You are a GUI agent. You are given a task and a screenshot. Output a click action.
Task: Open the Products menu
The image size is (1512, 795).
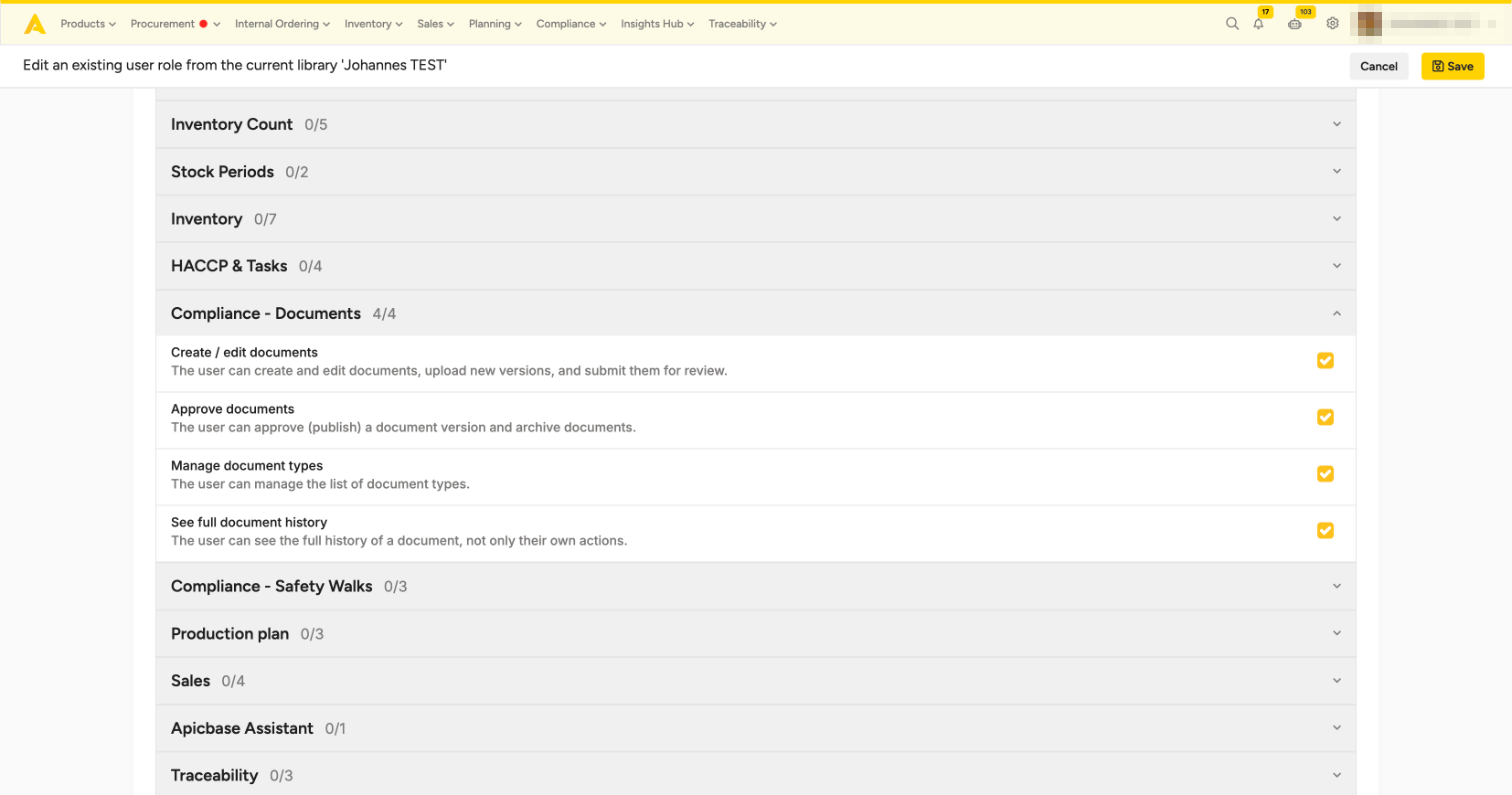(x=88, y=24)
